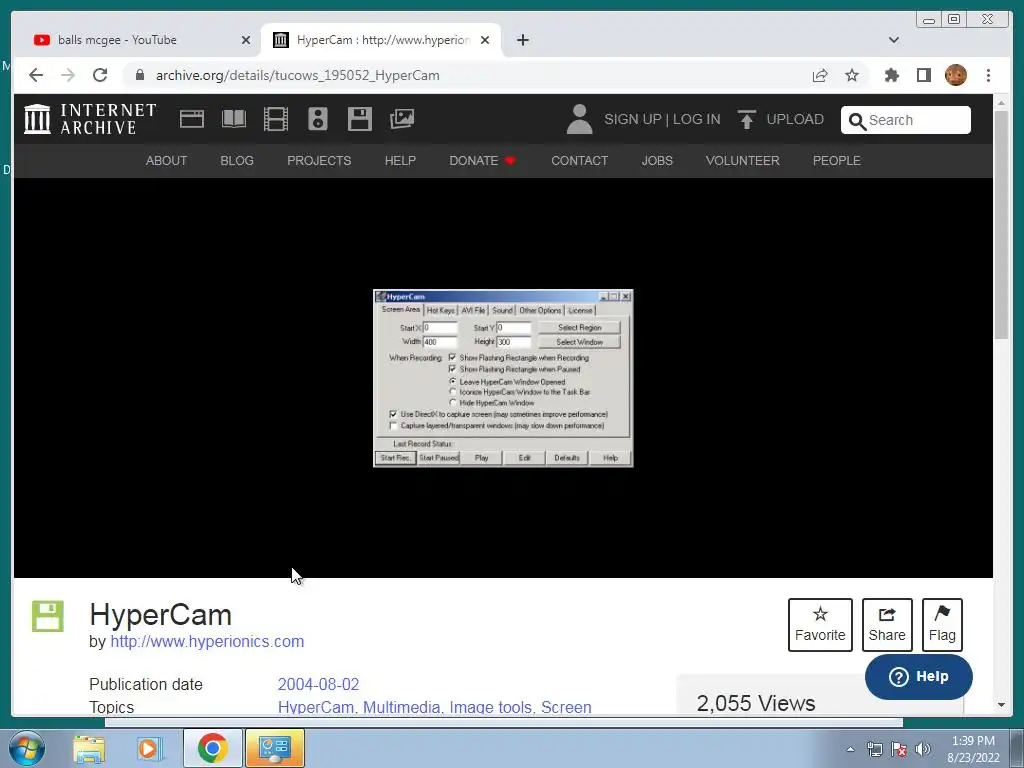This screenshot has height=768, width=1024.
Task: Select the HyperCam archive tab
Action: [381, 40]
